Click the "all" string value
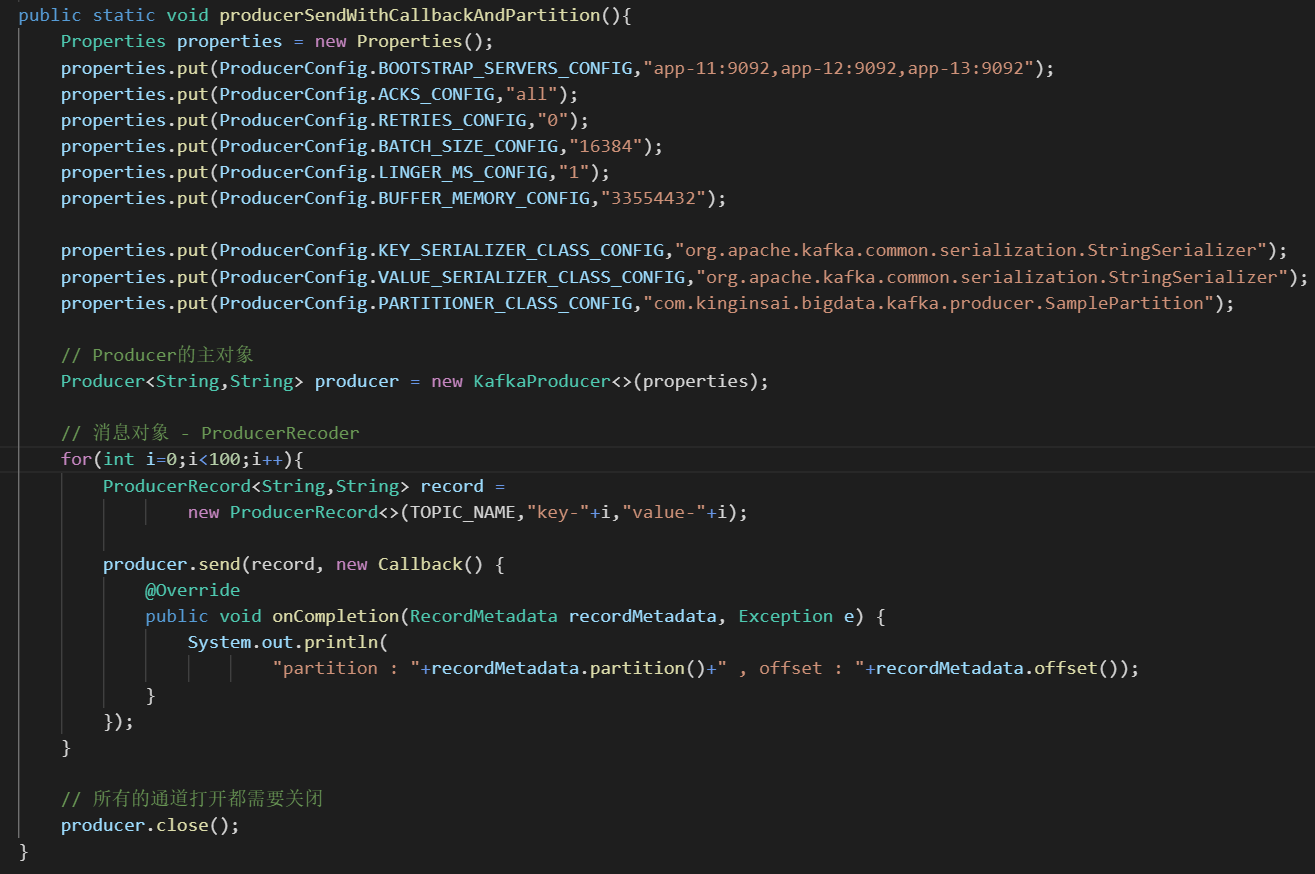Image resolution: width=1315 pixels, height=874 pixels. [x=532, y=94]
